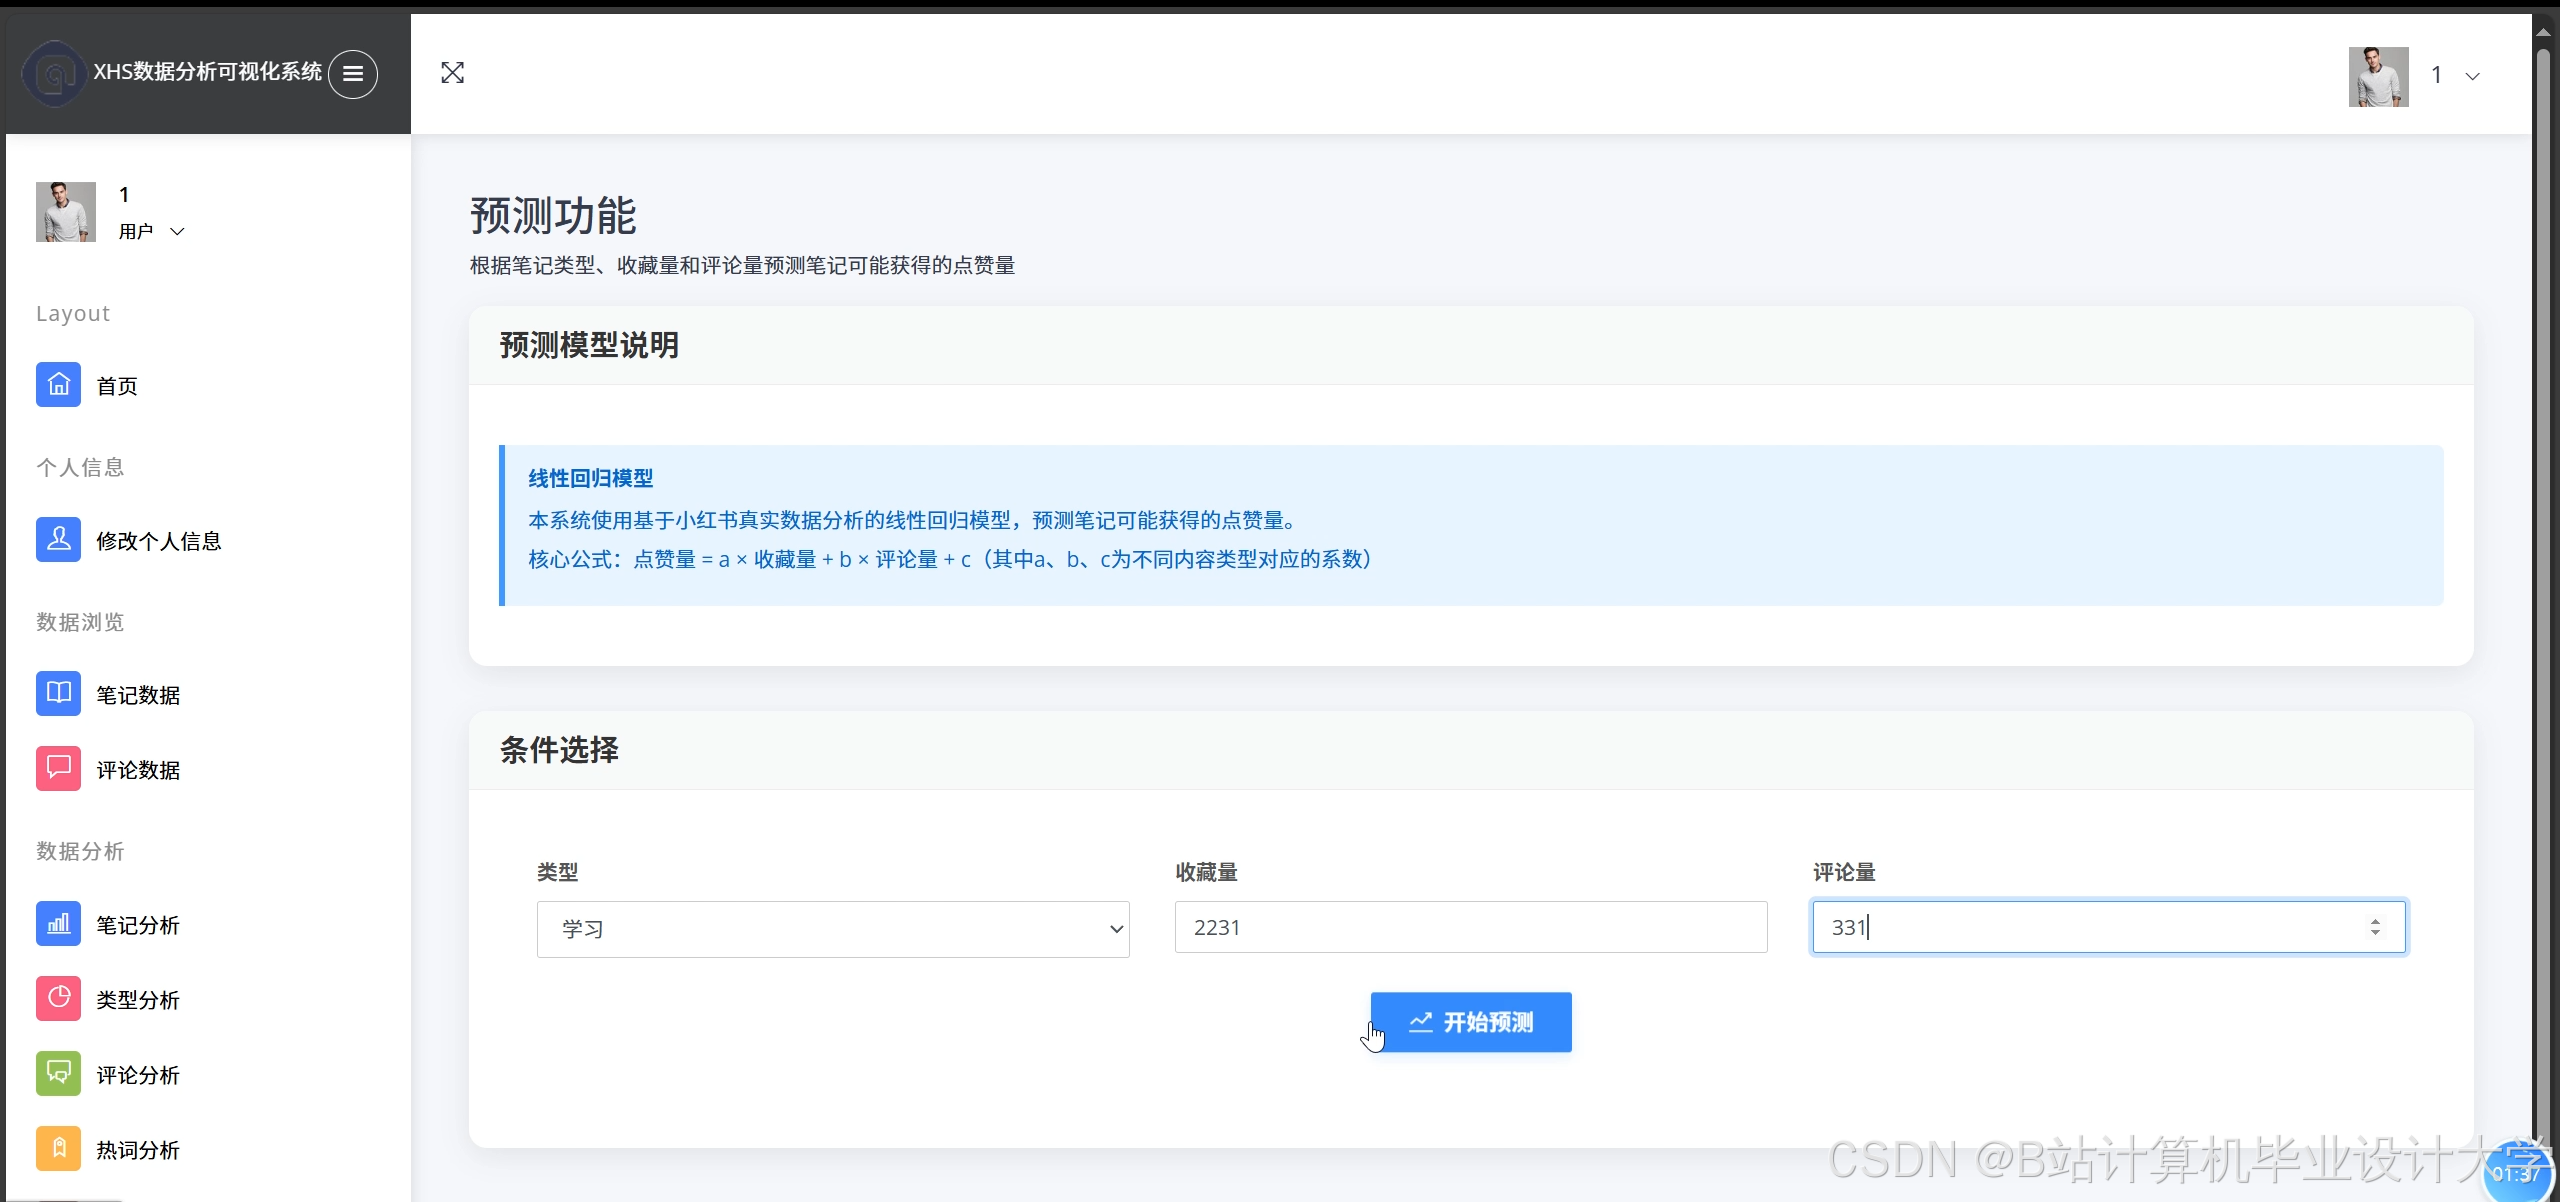Open the 首页 home icon
Viewport: 2560px width, 1202px height.
(x=58, y=384)
